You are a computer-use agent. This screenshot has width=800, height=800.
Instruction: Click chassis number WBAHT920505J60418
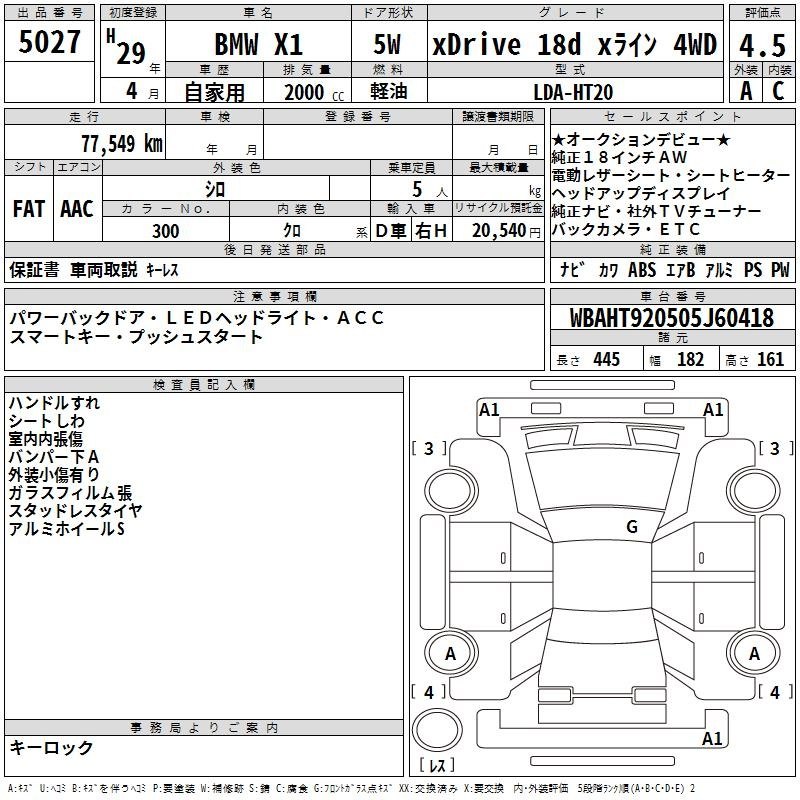tap(672, 318)
